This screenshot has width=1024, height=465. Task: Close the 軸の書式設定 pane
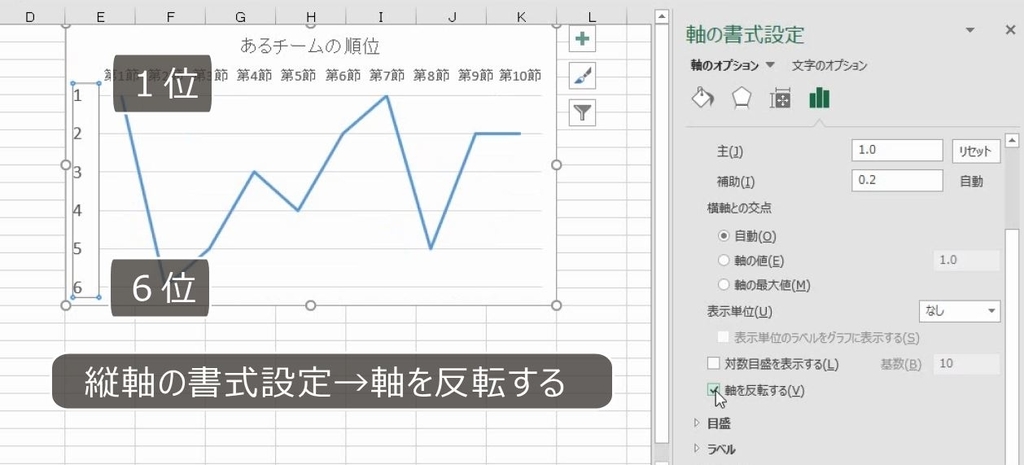coord(1010,30)
